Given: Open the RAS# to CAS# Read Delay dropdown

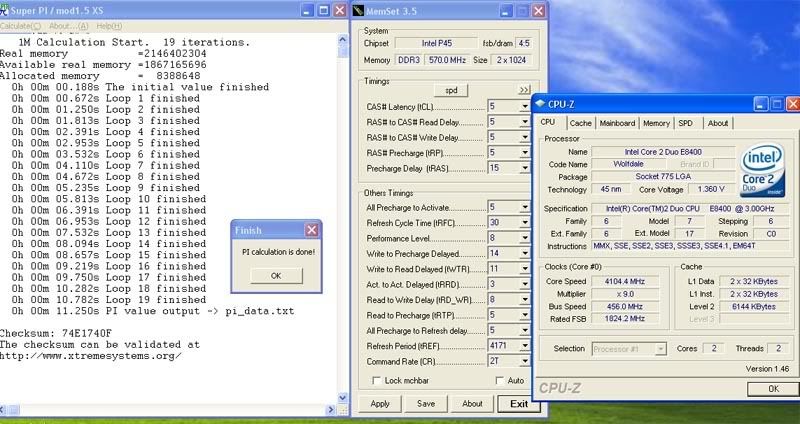Looking at the screenshot, I should pos(524,122).
